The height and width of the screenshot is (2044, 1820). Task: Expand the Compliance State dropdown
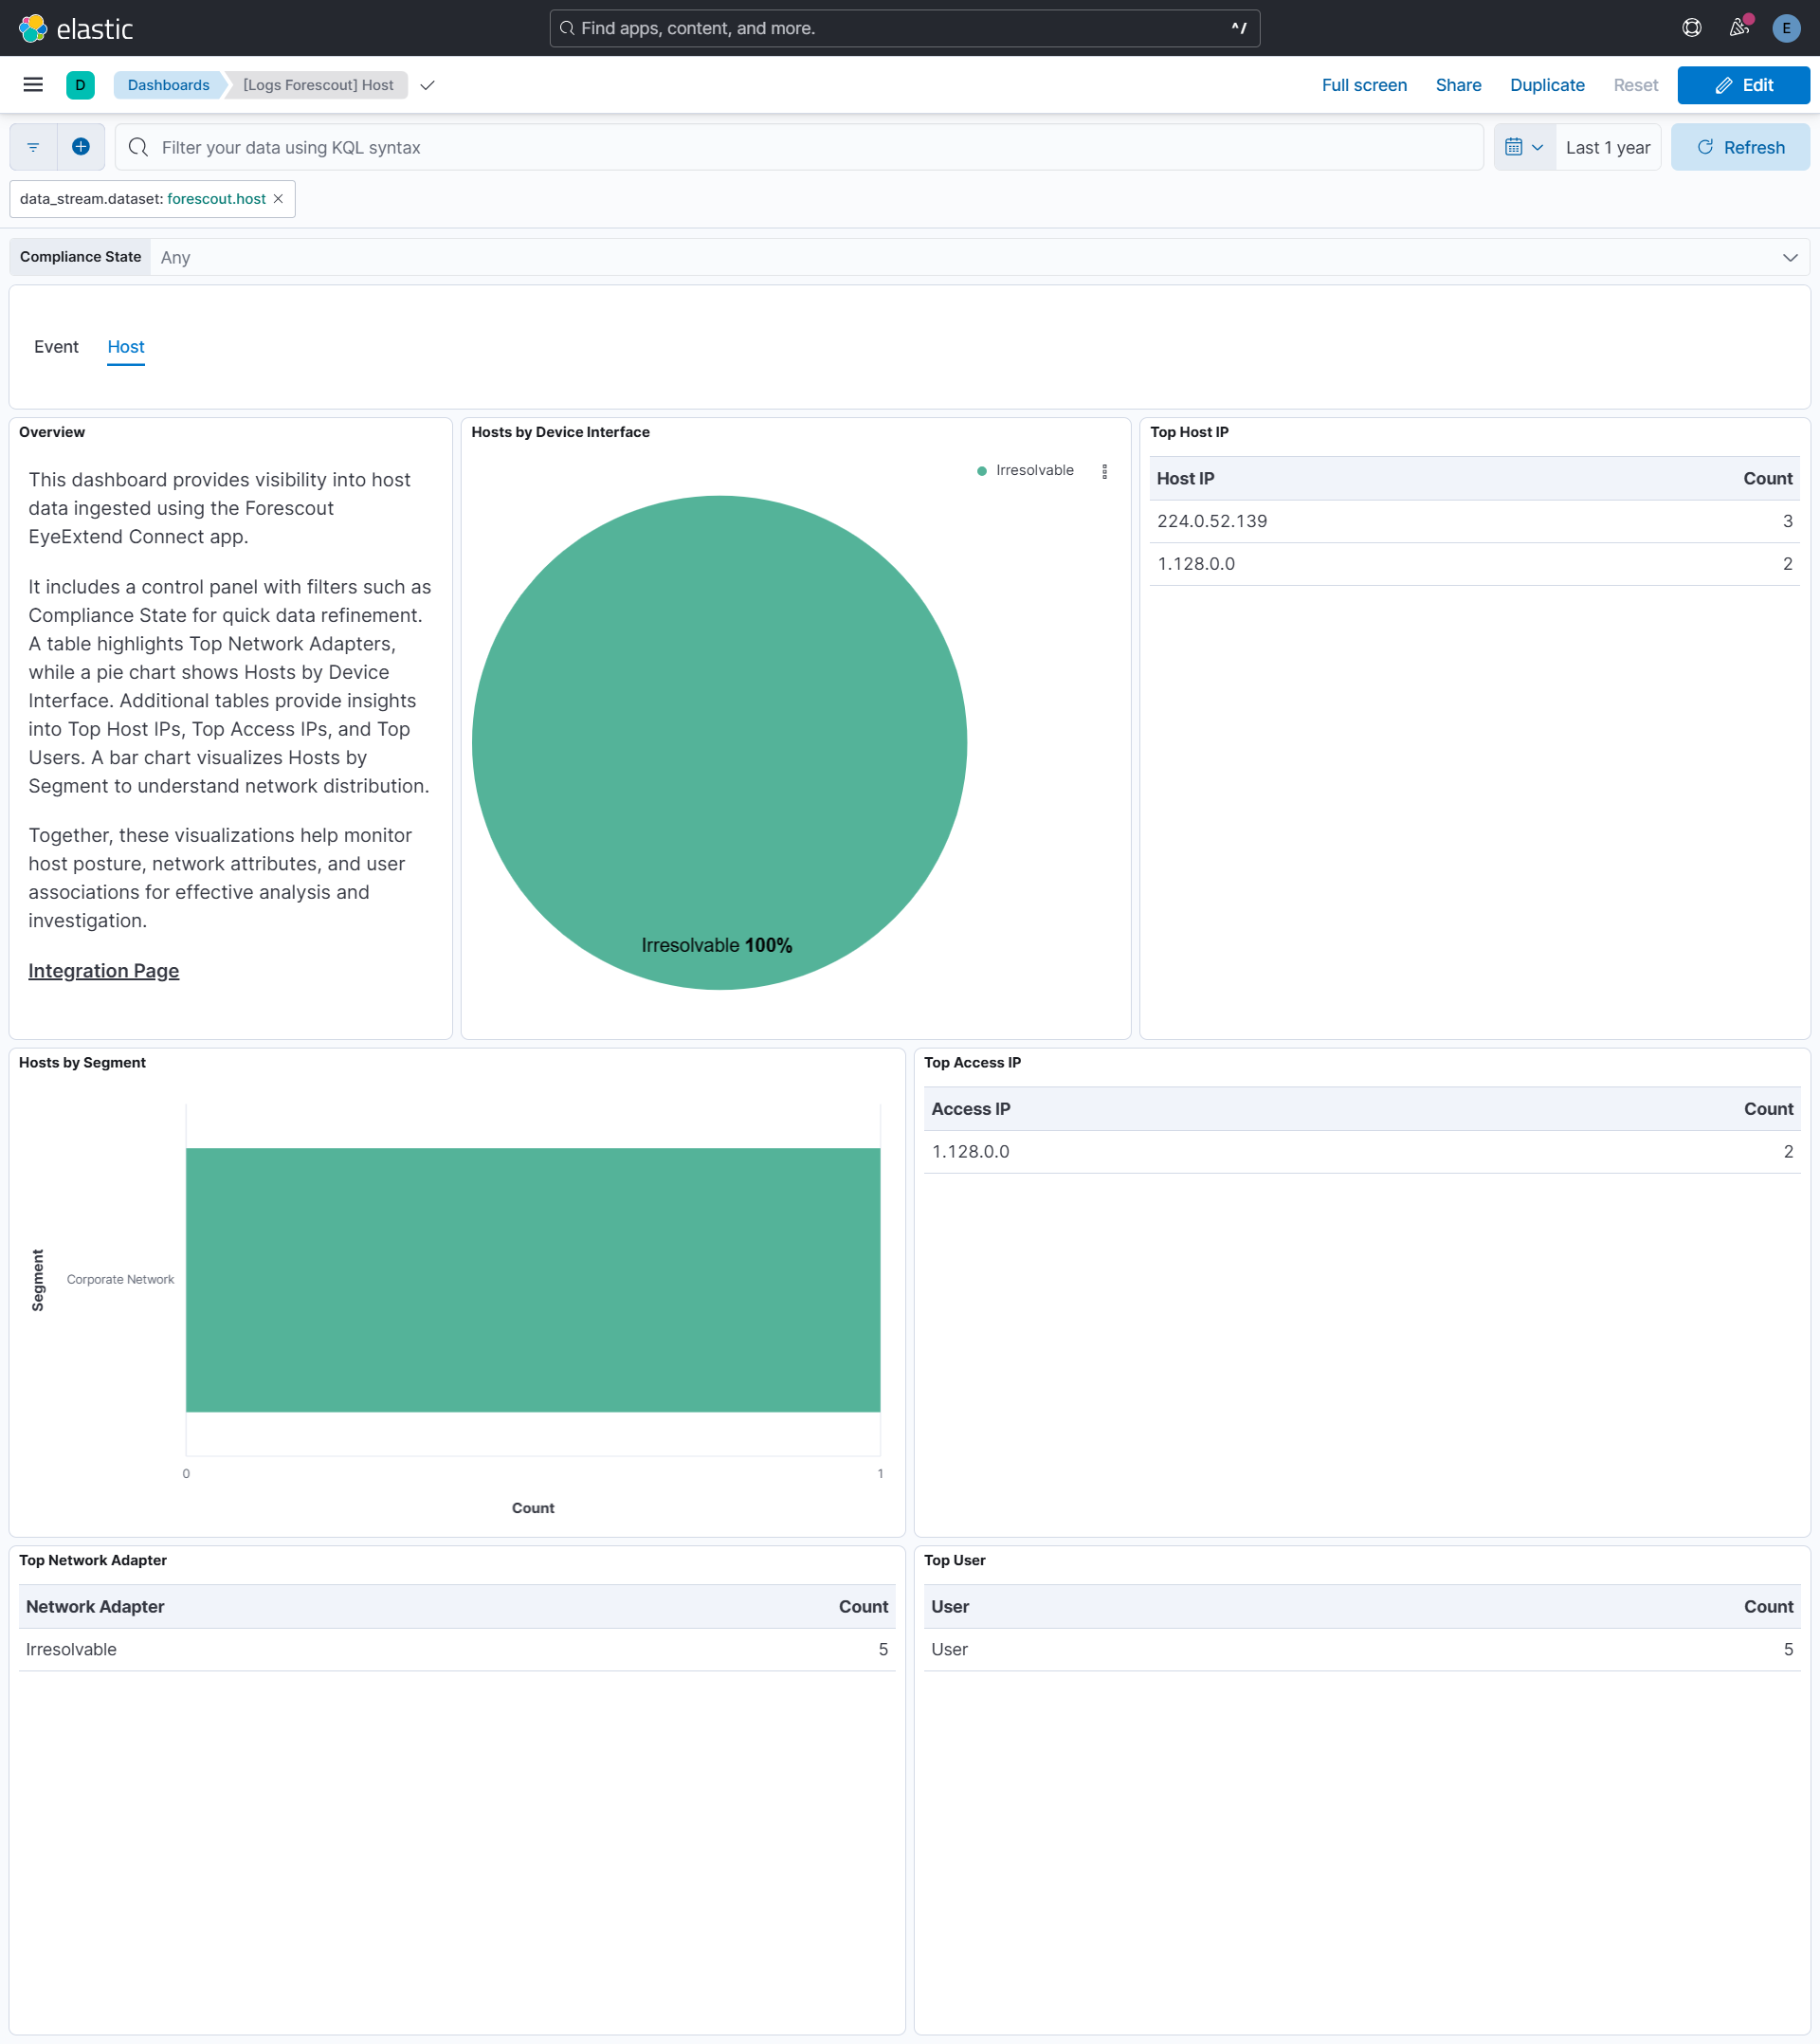(x=1788, y=257)
